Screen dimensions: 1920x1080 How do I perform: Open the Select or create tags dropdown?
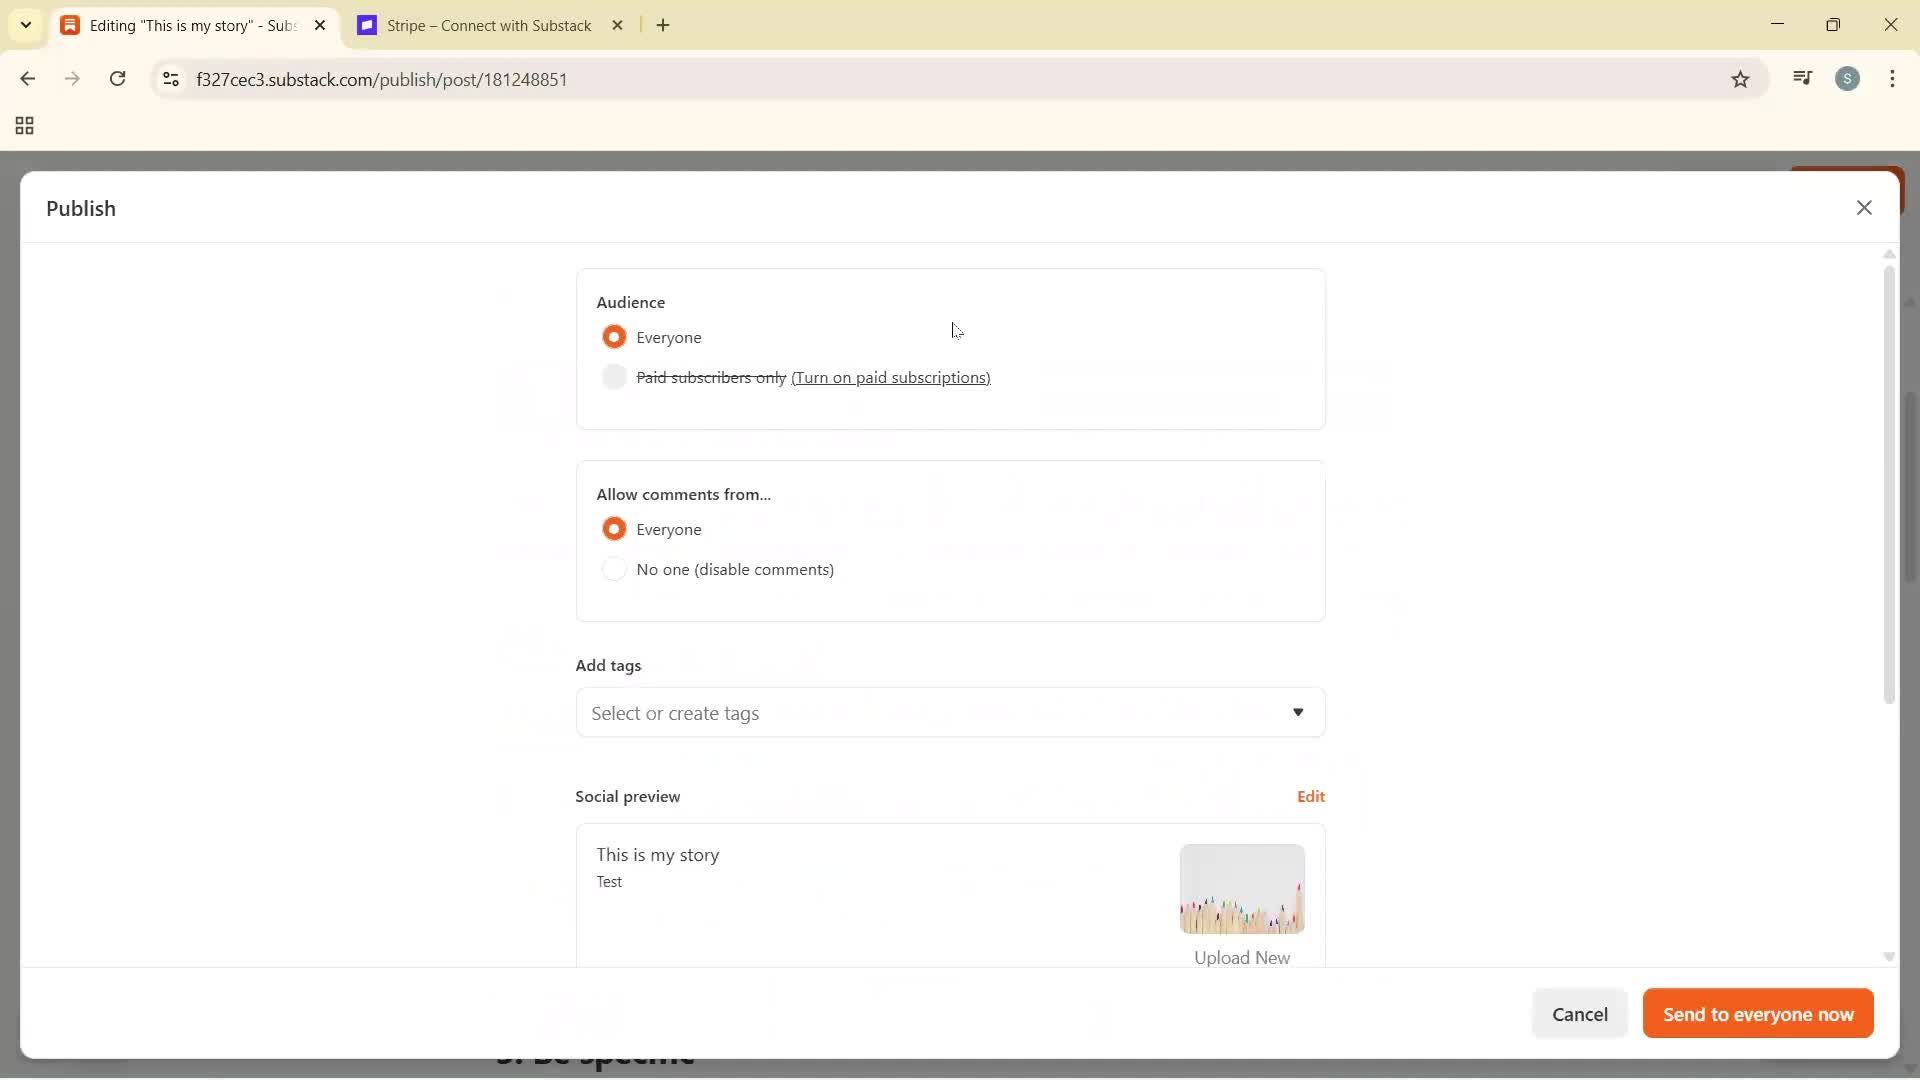(x=949, y=713)
